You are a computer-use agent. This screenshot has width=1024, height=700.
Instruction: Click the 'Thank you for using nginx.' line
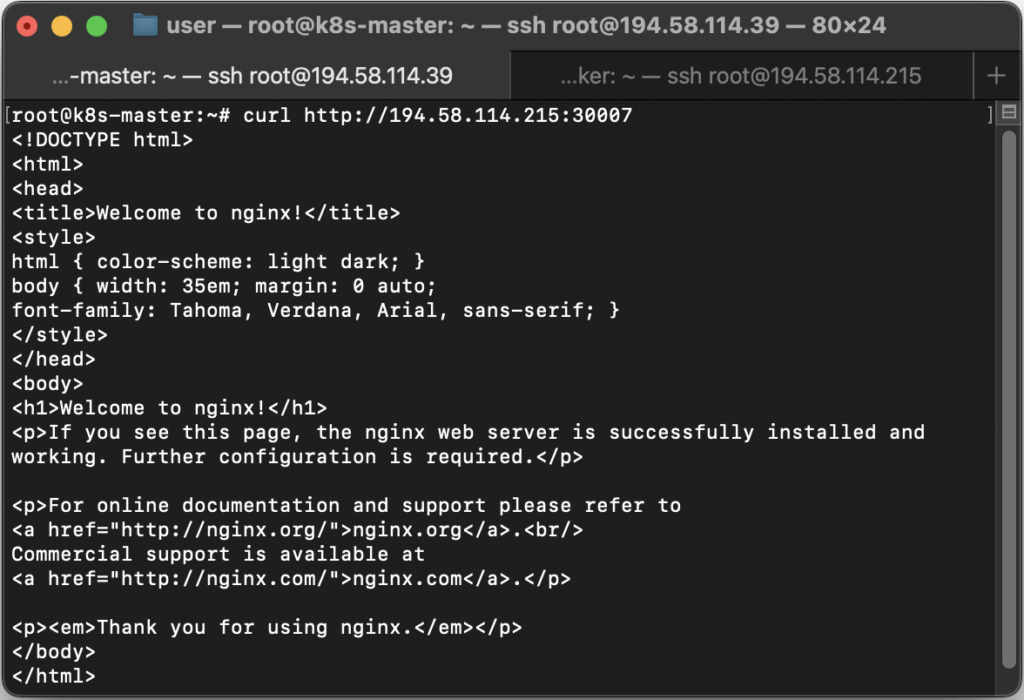tap(267, 628)
